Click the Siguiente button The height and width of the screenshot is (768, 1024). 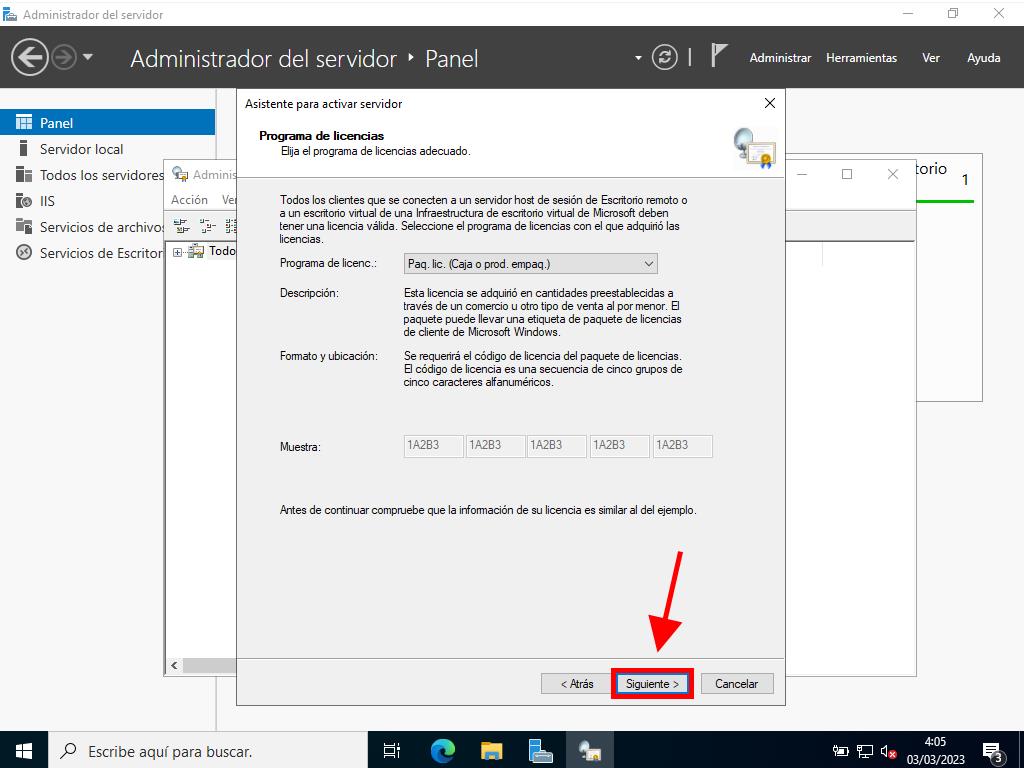[652, 684]
